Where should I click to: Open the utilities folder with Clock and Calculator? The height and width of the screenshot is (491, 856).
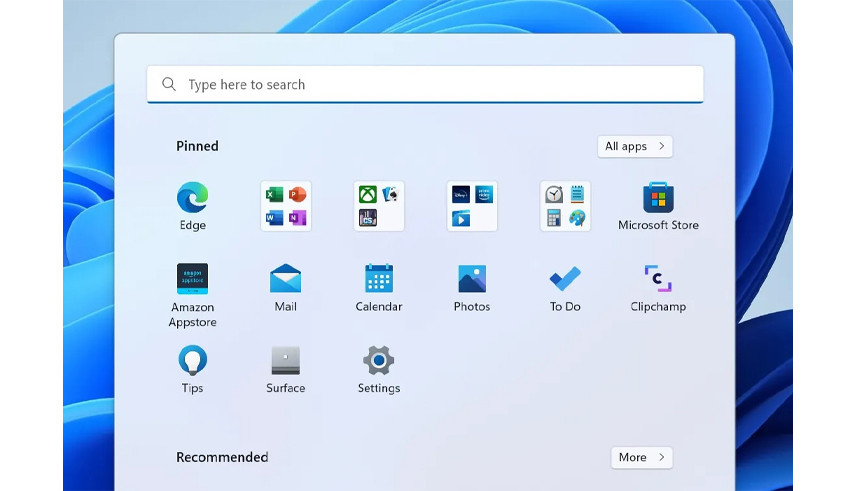tap(565, 206)
